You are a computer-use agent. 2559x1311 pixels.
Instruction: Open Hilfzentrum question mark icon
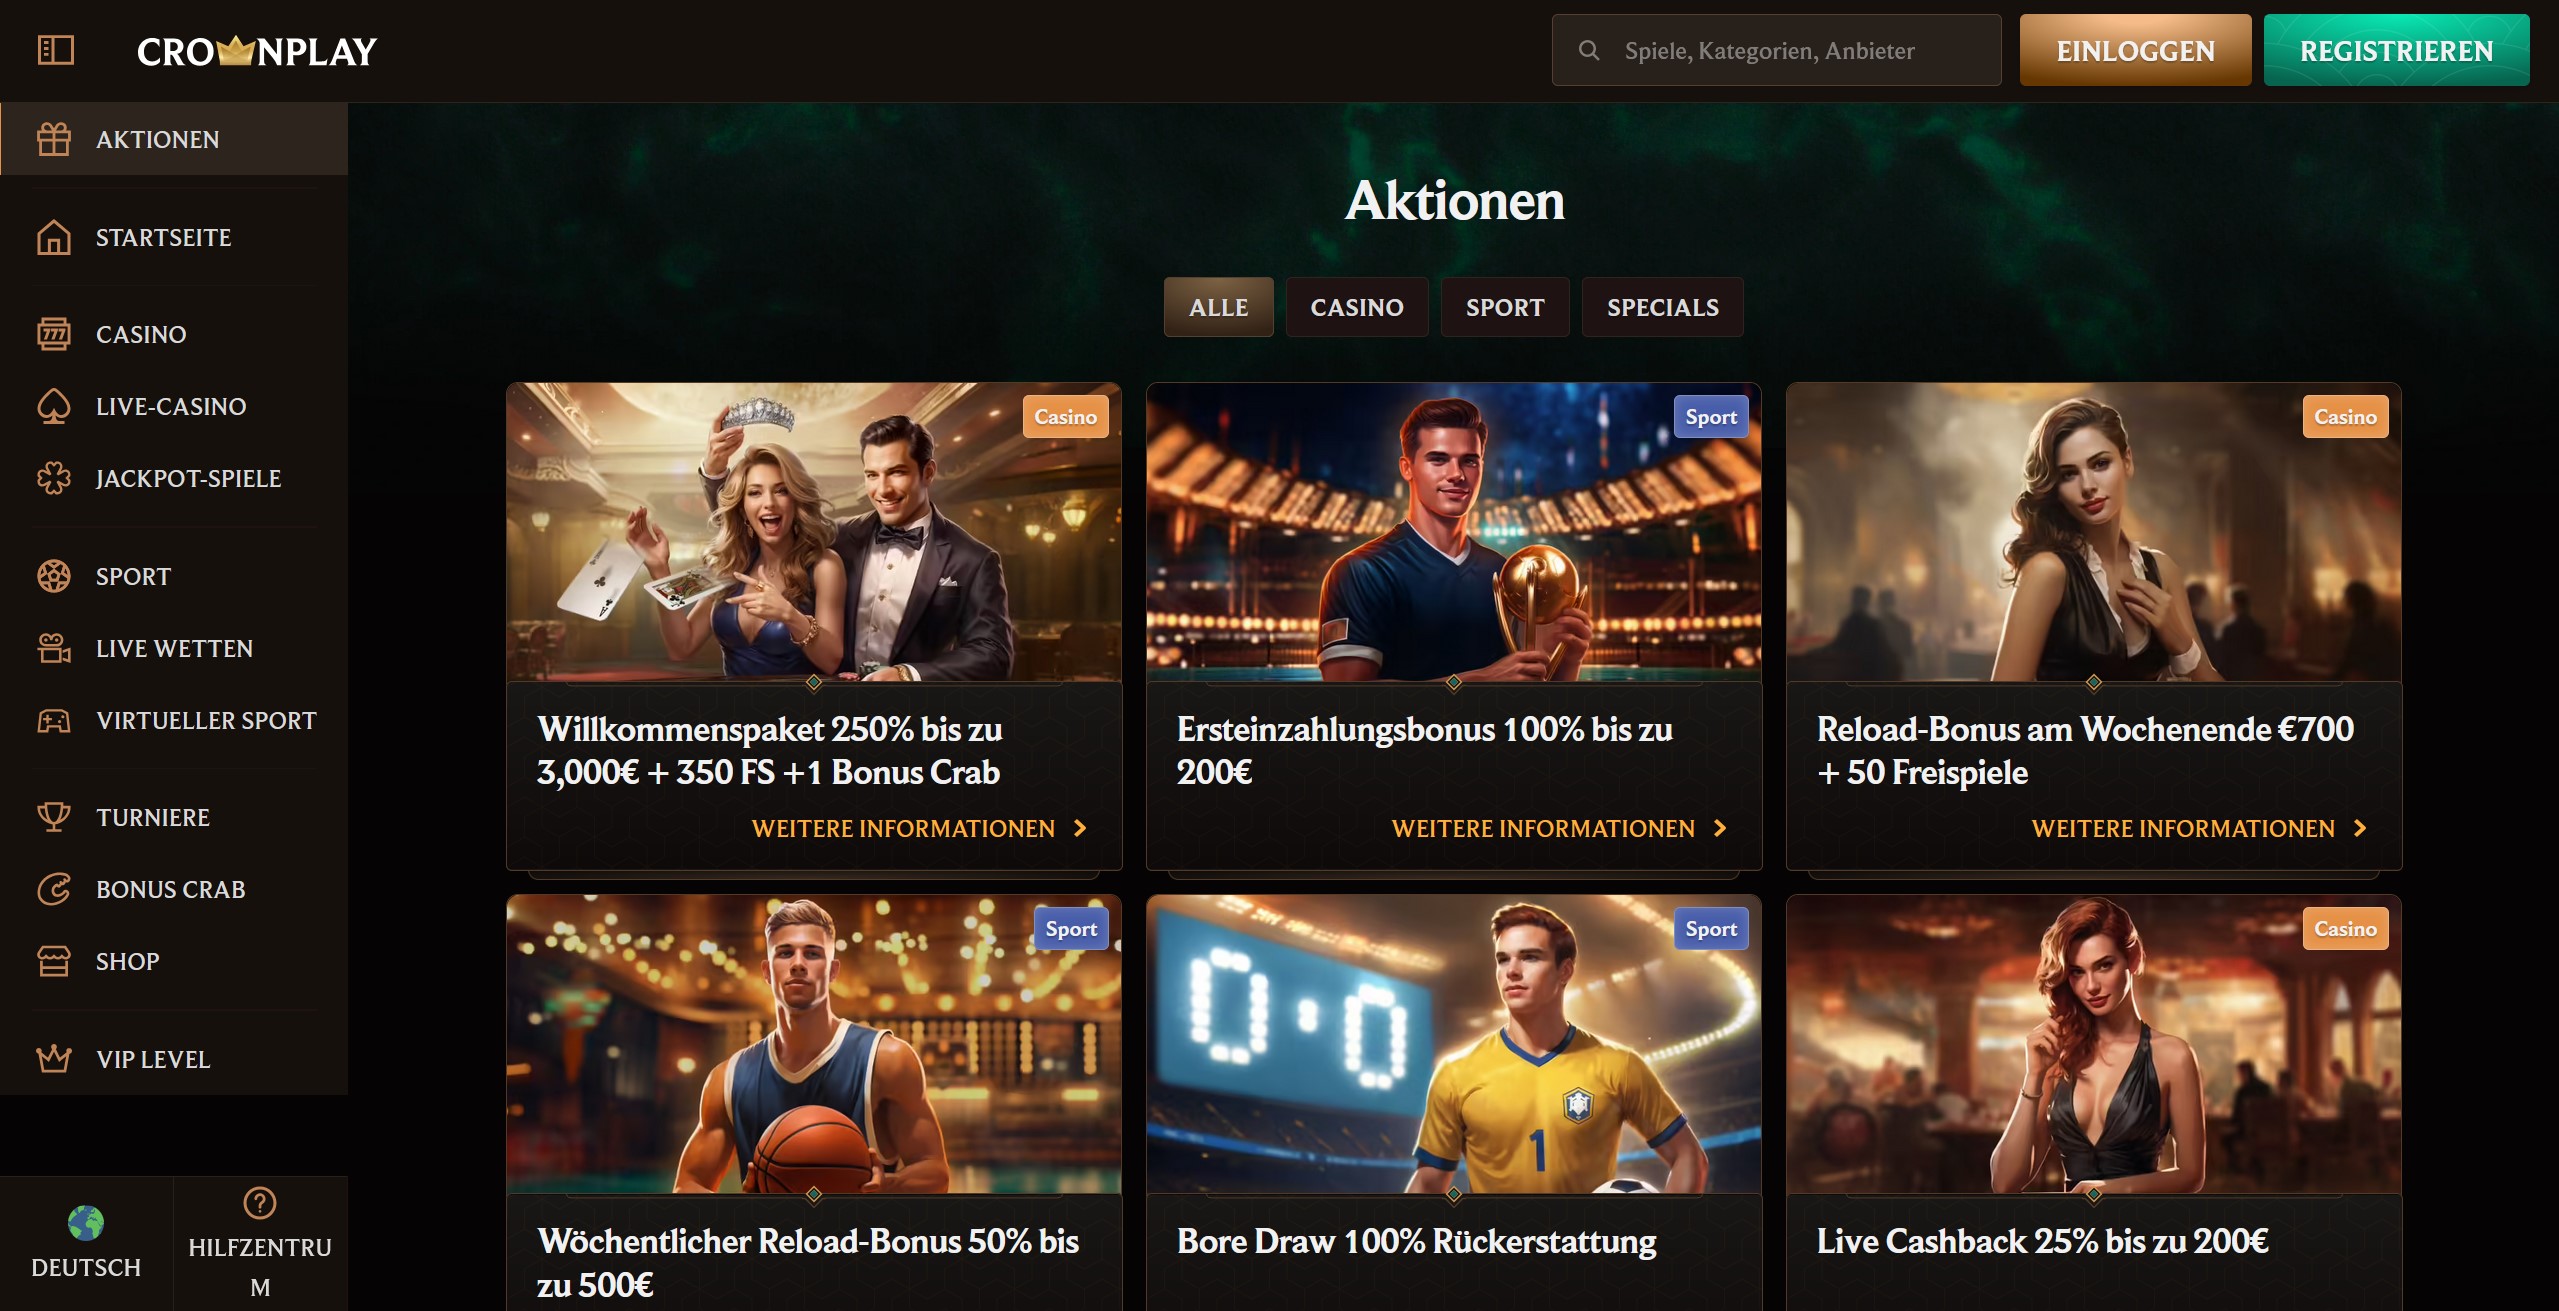(260, 1203)
